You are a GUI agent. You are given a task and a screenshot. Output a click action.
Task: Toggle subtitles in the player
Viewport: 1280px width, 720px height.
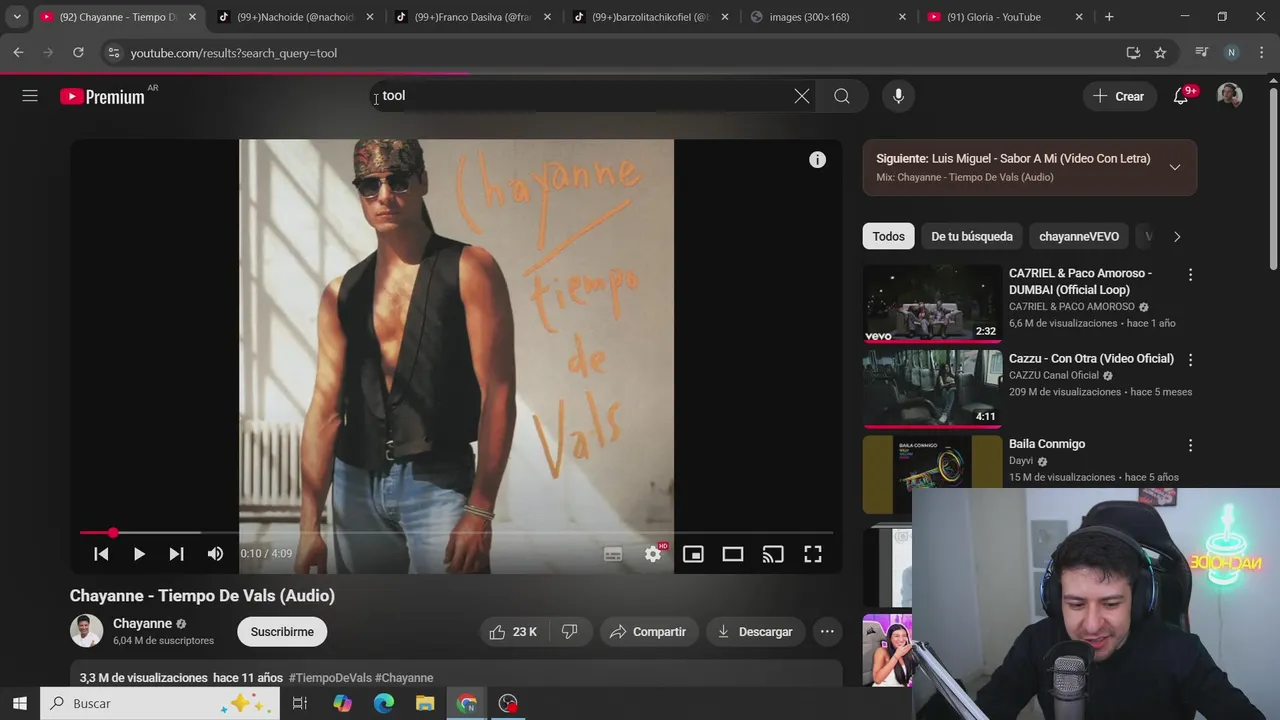pyautogui.click(x=613, y=554)
